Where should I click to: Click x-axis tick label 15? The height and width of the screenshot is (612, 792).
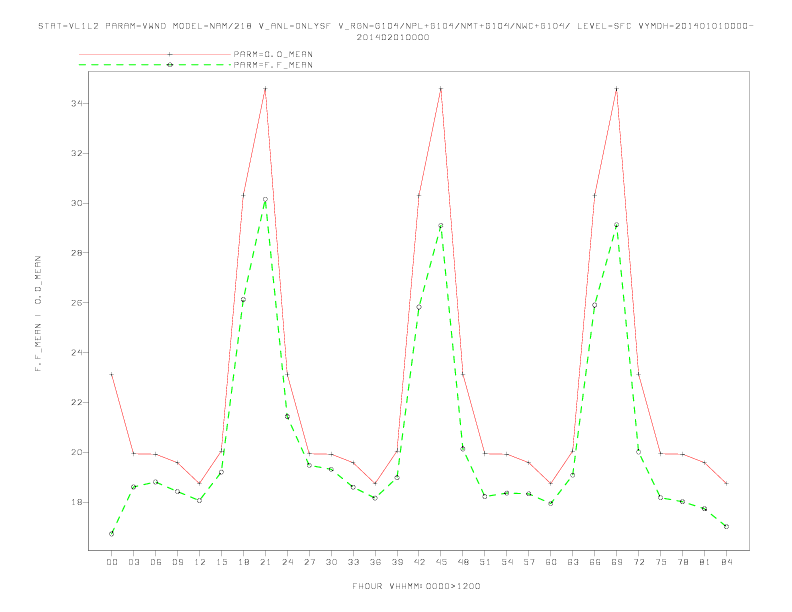click(x=221, y=562)
